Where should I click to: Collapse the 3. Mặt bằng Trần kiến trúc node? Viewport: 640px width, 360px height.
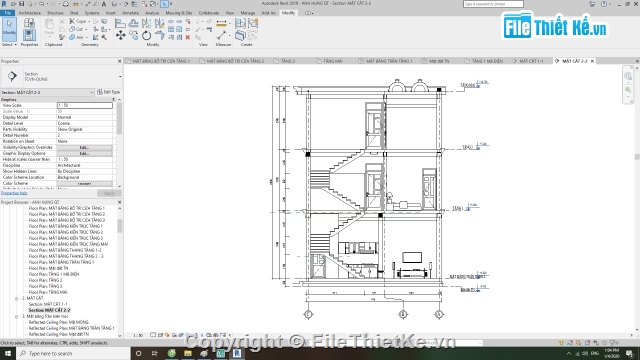(17, 316)
